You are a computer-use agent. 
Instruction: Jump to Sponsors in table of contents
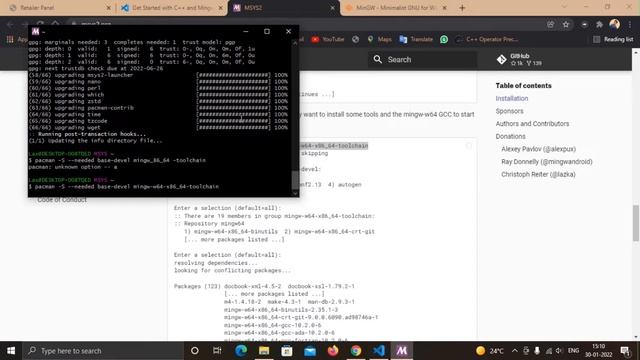(509, 111)
